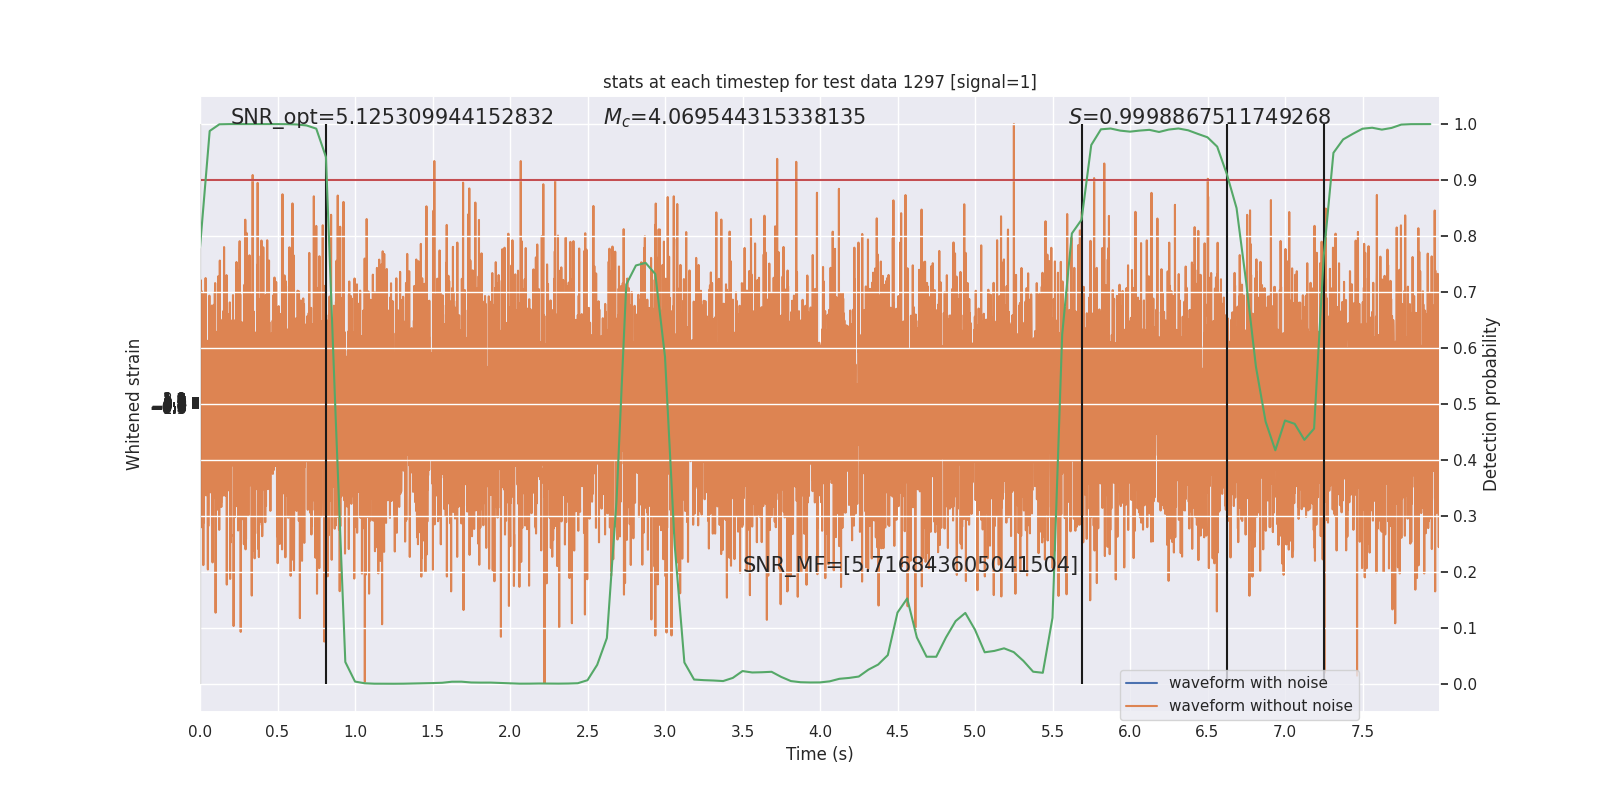
Task: Click the plot title mentioning test data 1297
Action: 819,82
